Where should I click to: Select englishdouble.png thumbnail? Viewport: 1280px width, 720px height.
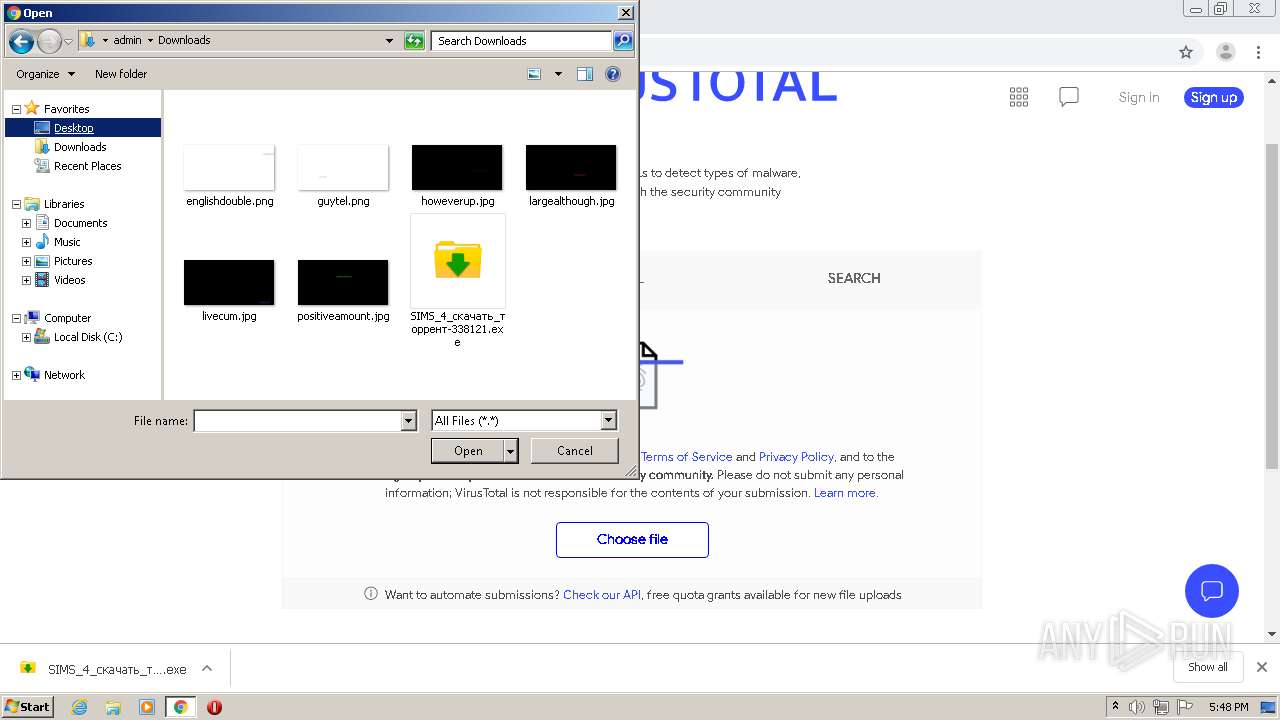point(229,167)
